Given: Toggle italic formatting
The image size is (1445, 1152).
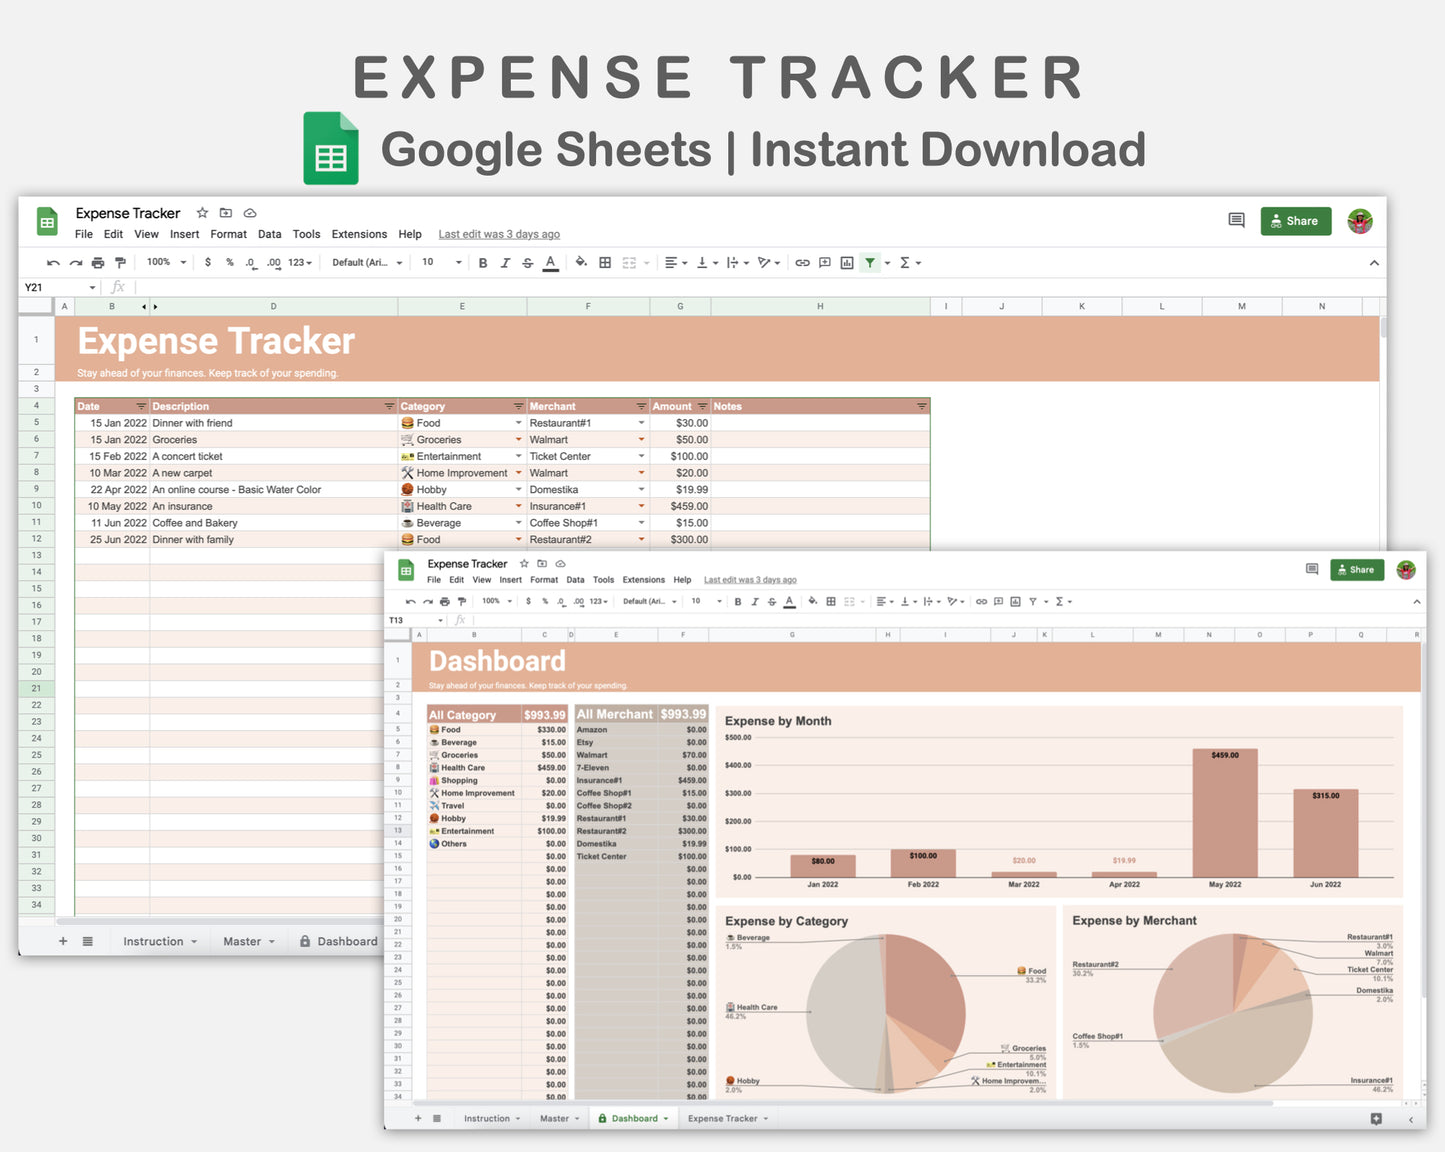Looking at the screenshot, I should [x=505, y=262].
